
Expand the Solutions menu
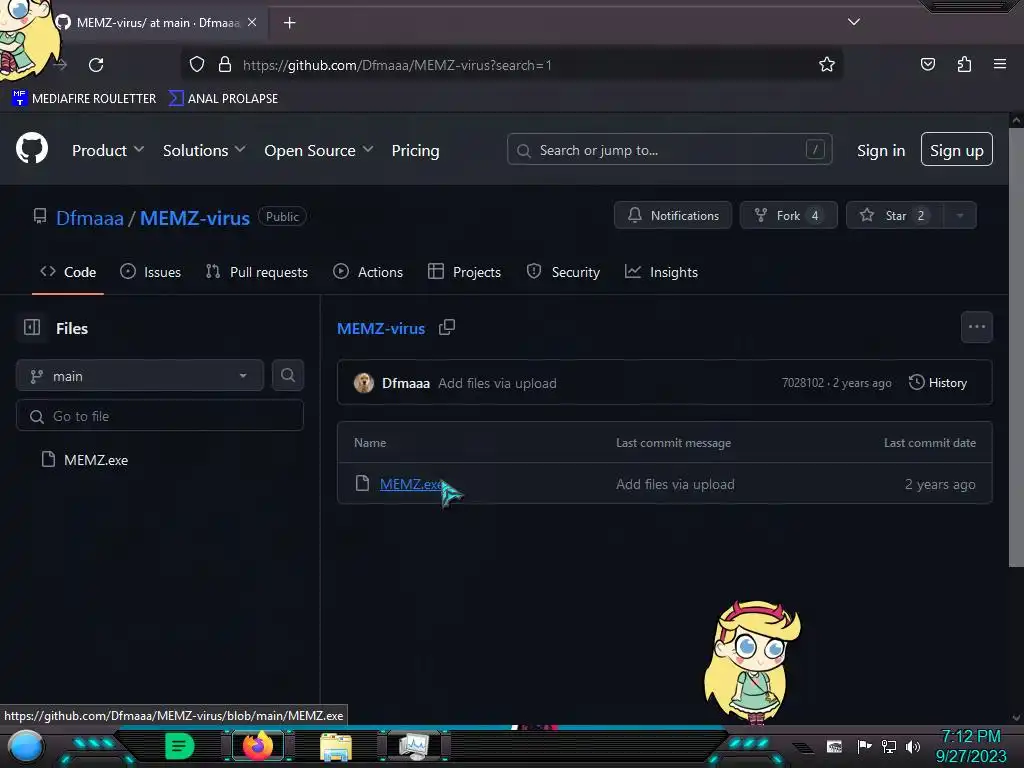(x=204, y=150)
